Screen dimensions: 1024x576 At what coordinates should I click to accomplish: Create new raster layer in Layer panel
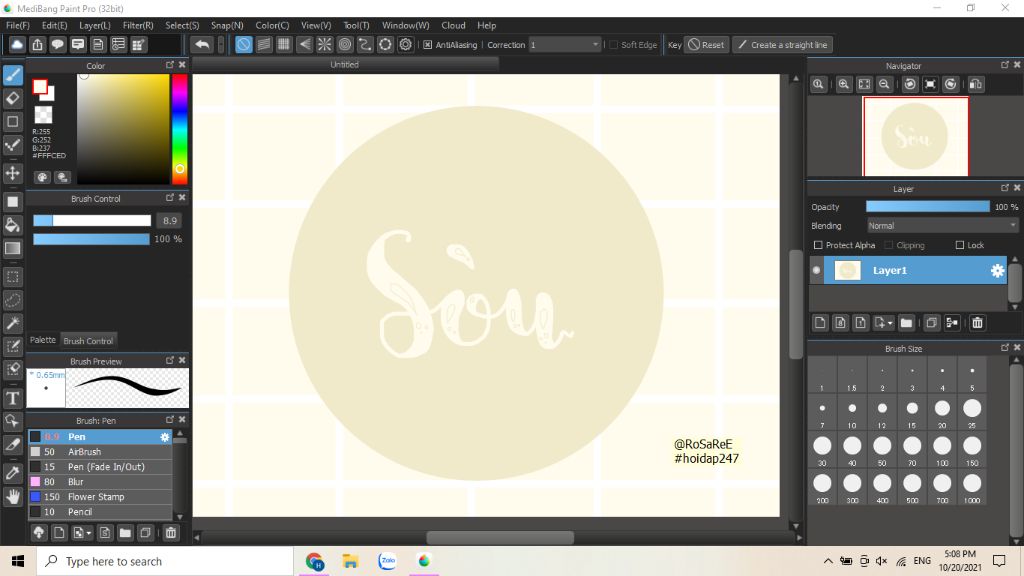pos(820,323)
